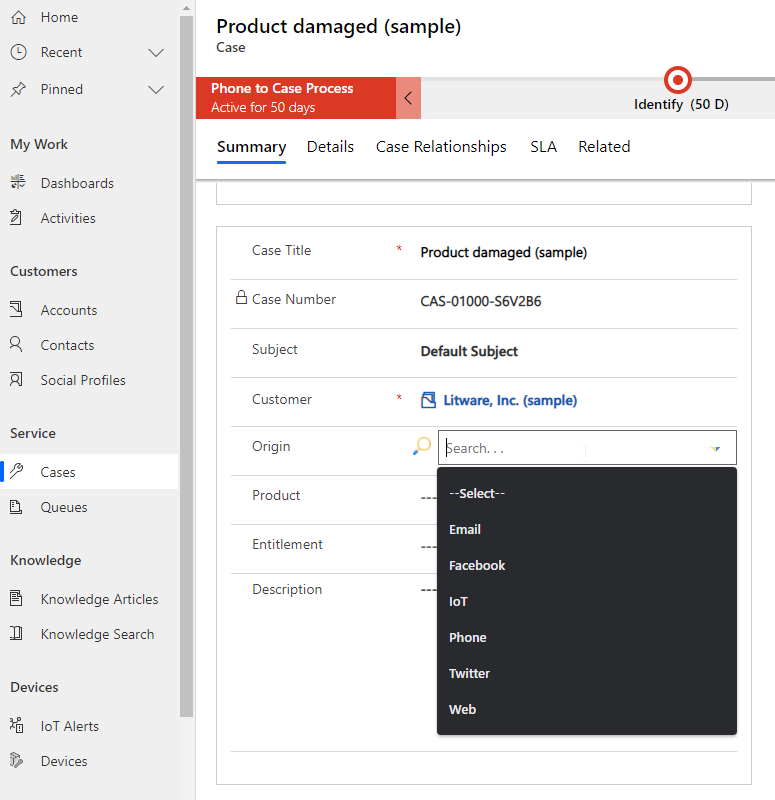The image size is (775, 800).
Task: Expand the Recent section chevron
Action: [156, 53]
